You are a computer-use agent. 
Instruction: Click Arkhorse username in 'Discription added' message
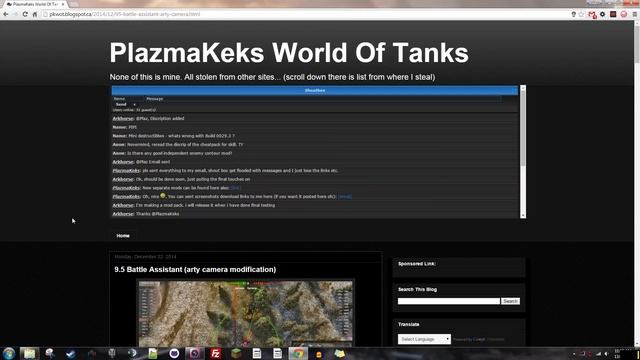[x=123, y=118]
